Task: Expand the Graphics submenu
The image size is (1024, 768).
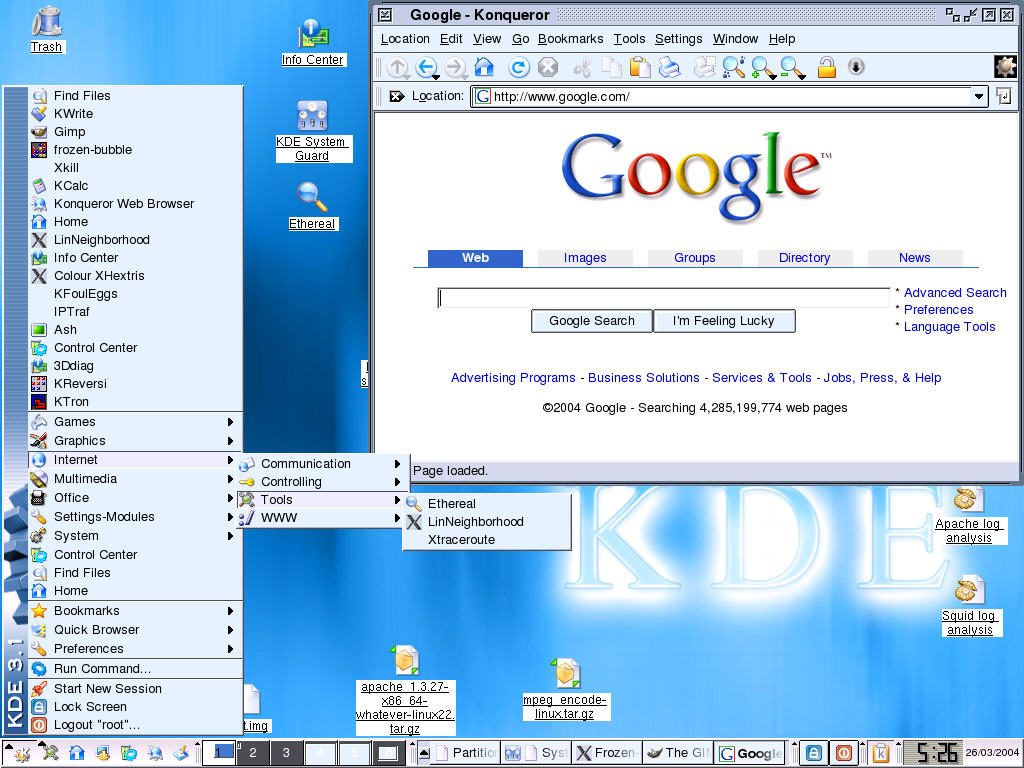Action: coord(135,441)
